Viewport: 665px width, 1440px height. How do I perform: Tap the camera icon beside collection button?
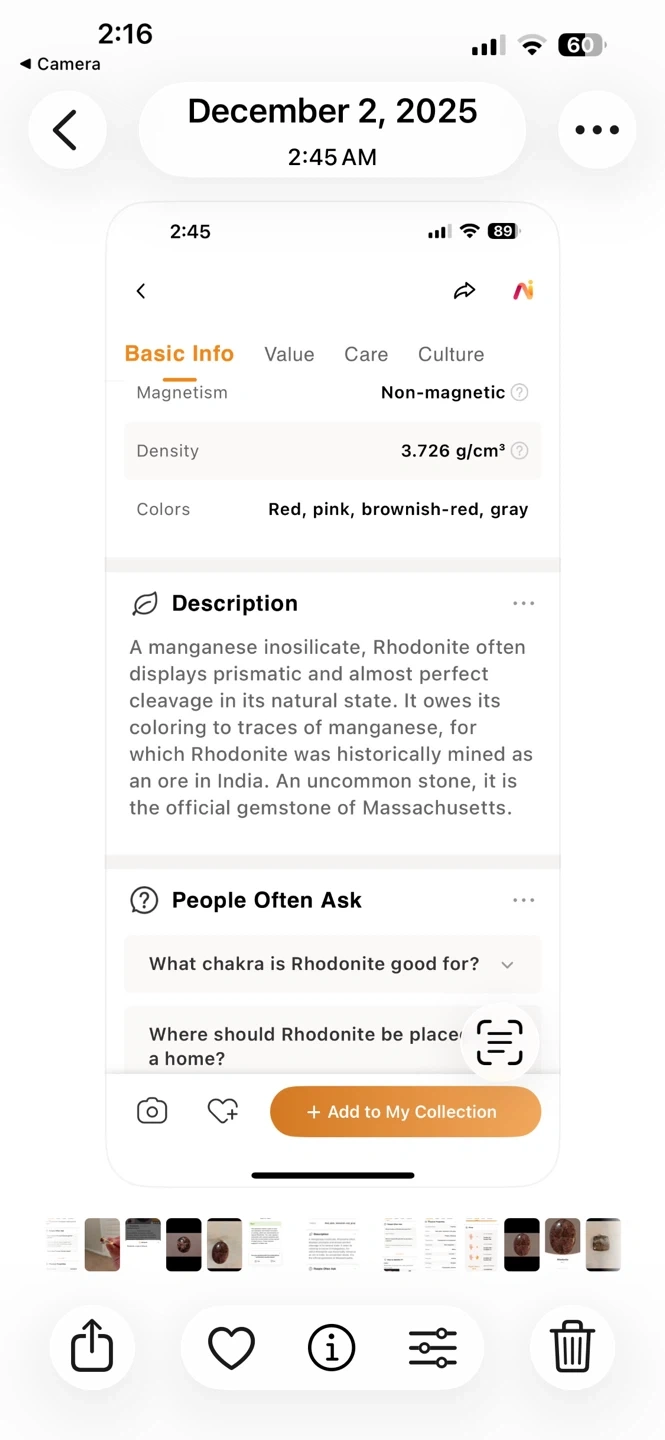(x=152, y=1111)
